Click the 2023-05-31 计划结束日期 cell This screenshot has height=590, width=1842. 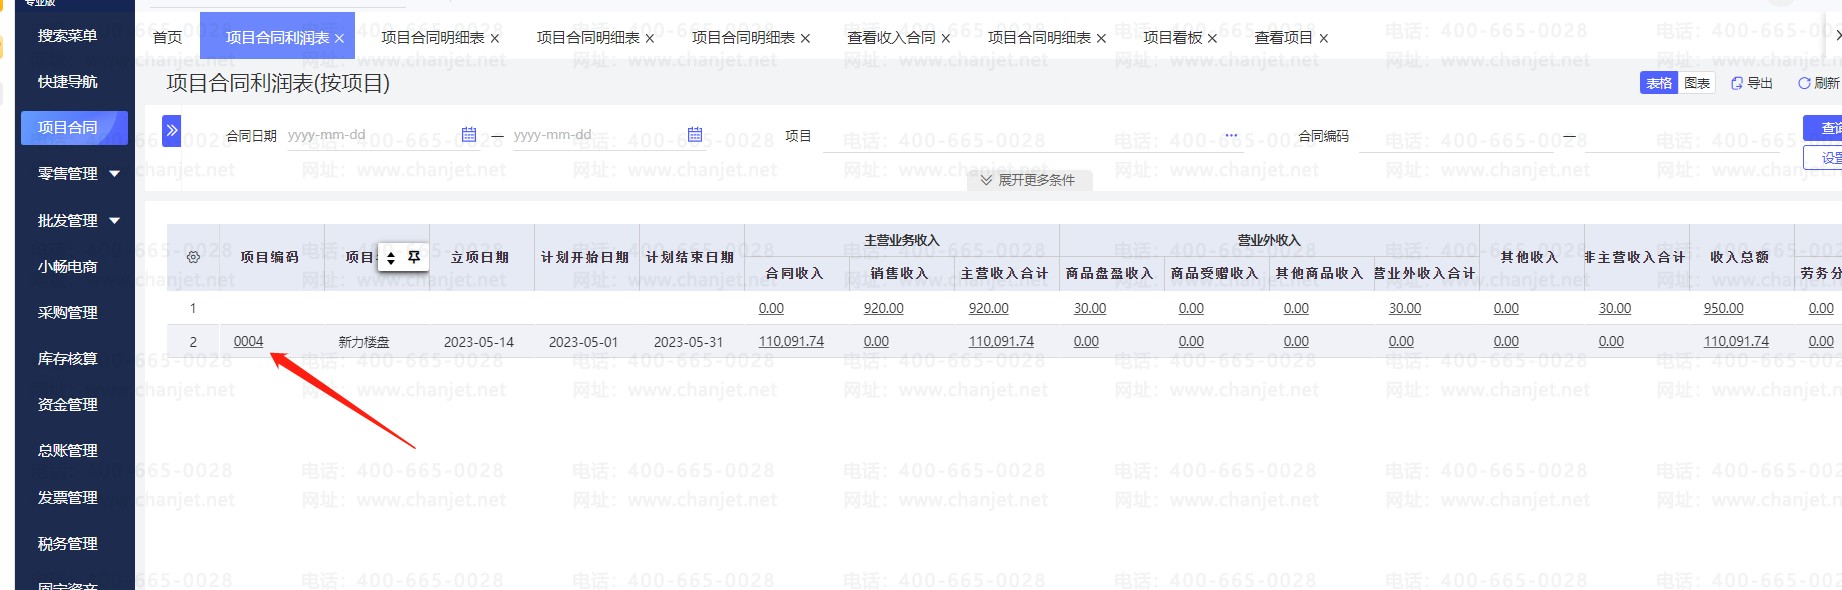point(688,342)
